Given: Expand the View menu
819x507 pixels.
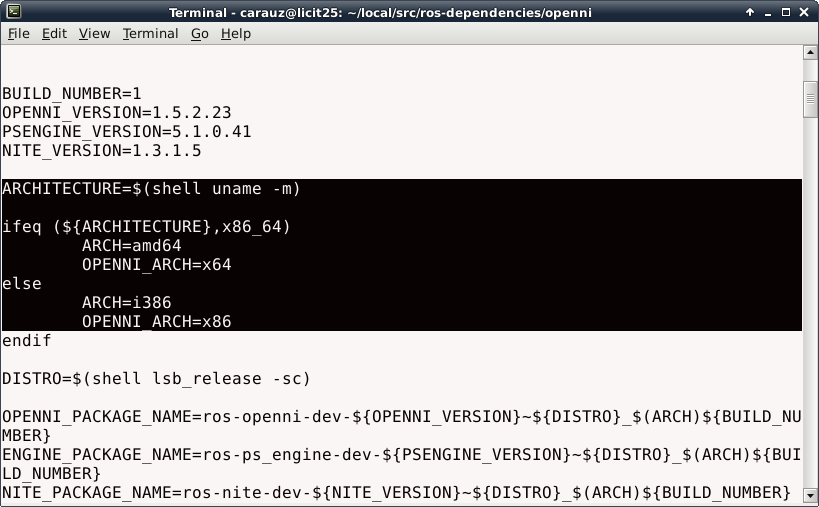Looking at the screenshot, I should pos(94,33).
